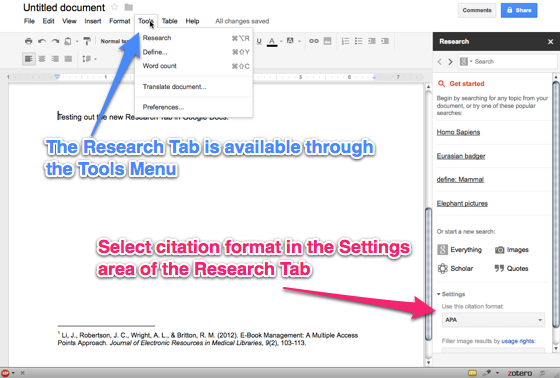The height and width of the screenshot is (378, 560).
Task: Start a Quotes search
Action: [511, 268]
